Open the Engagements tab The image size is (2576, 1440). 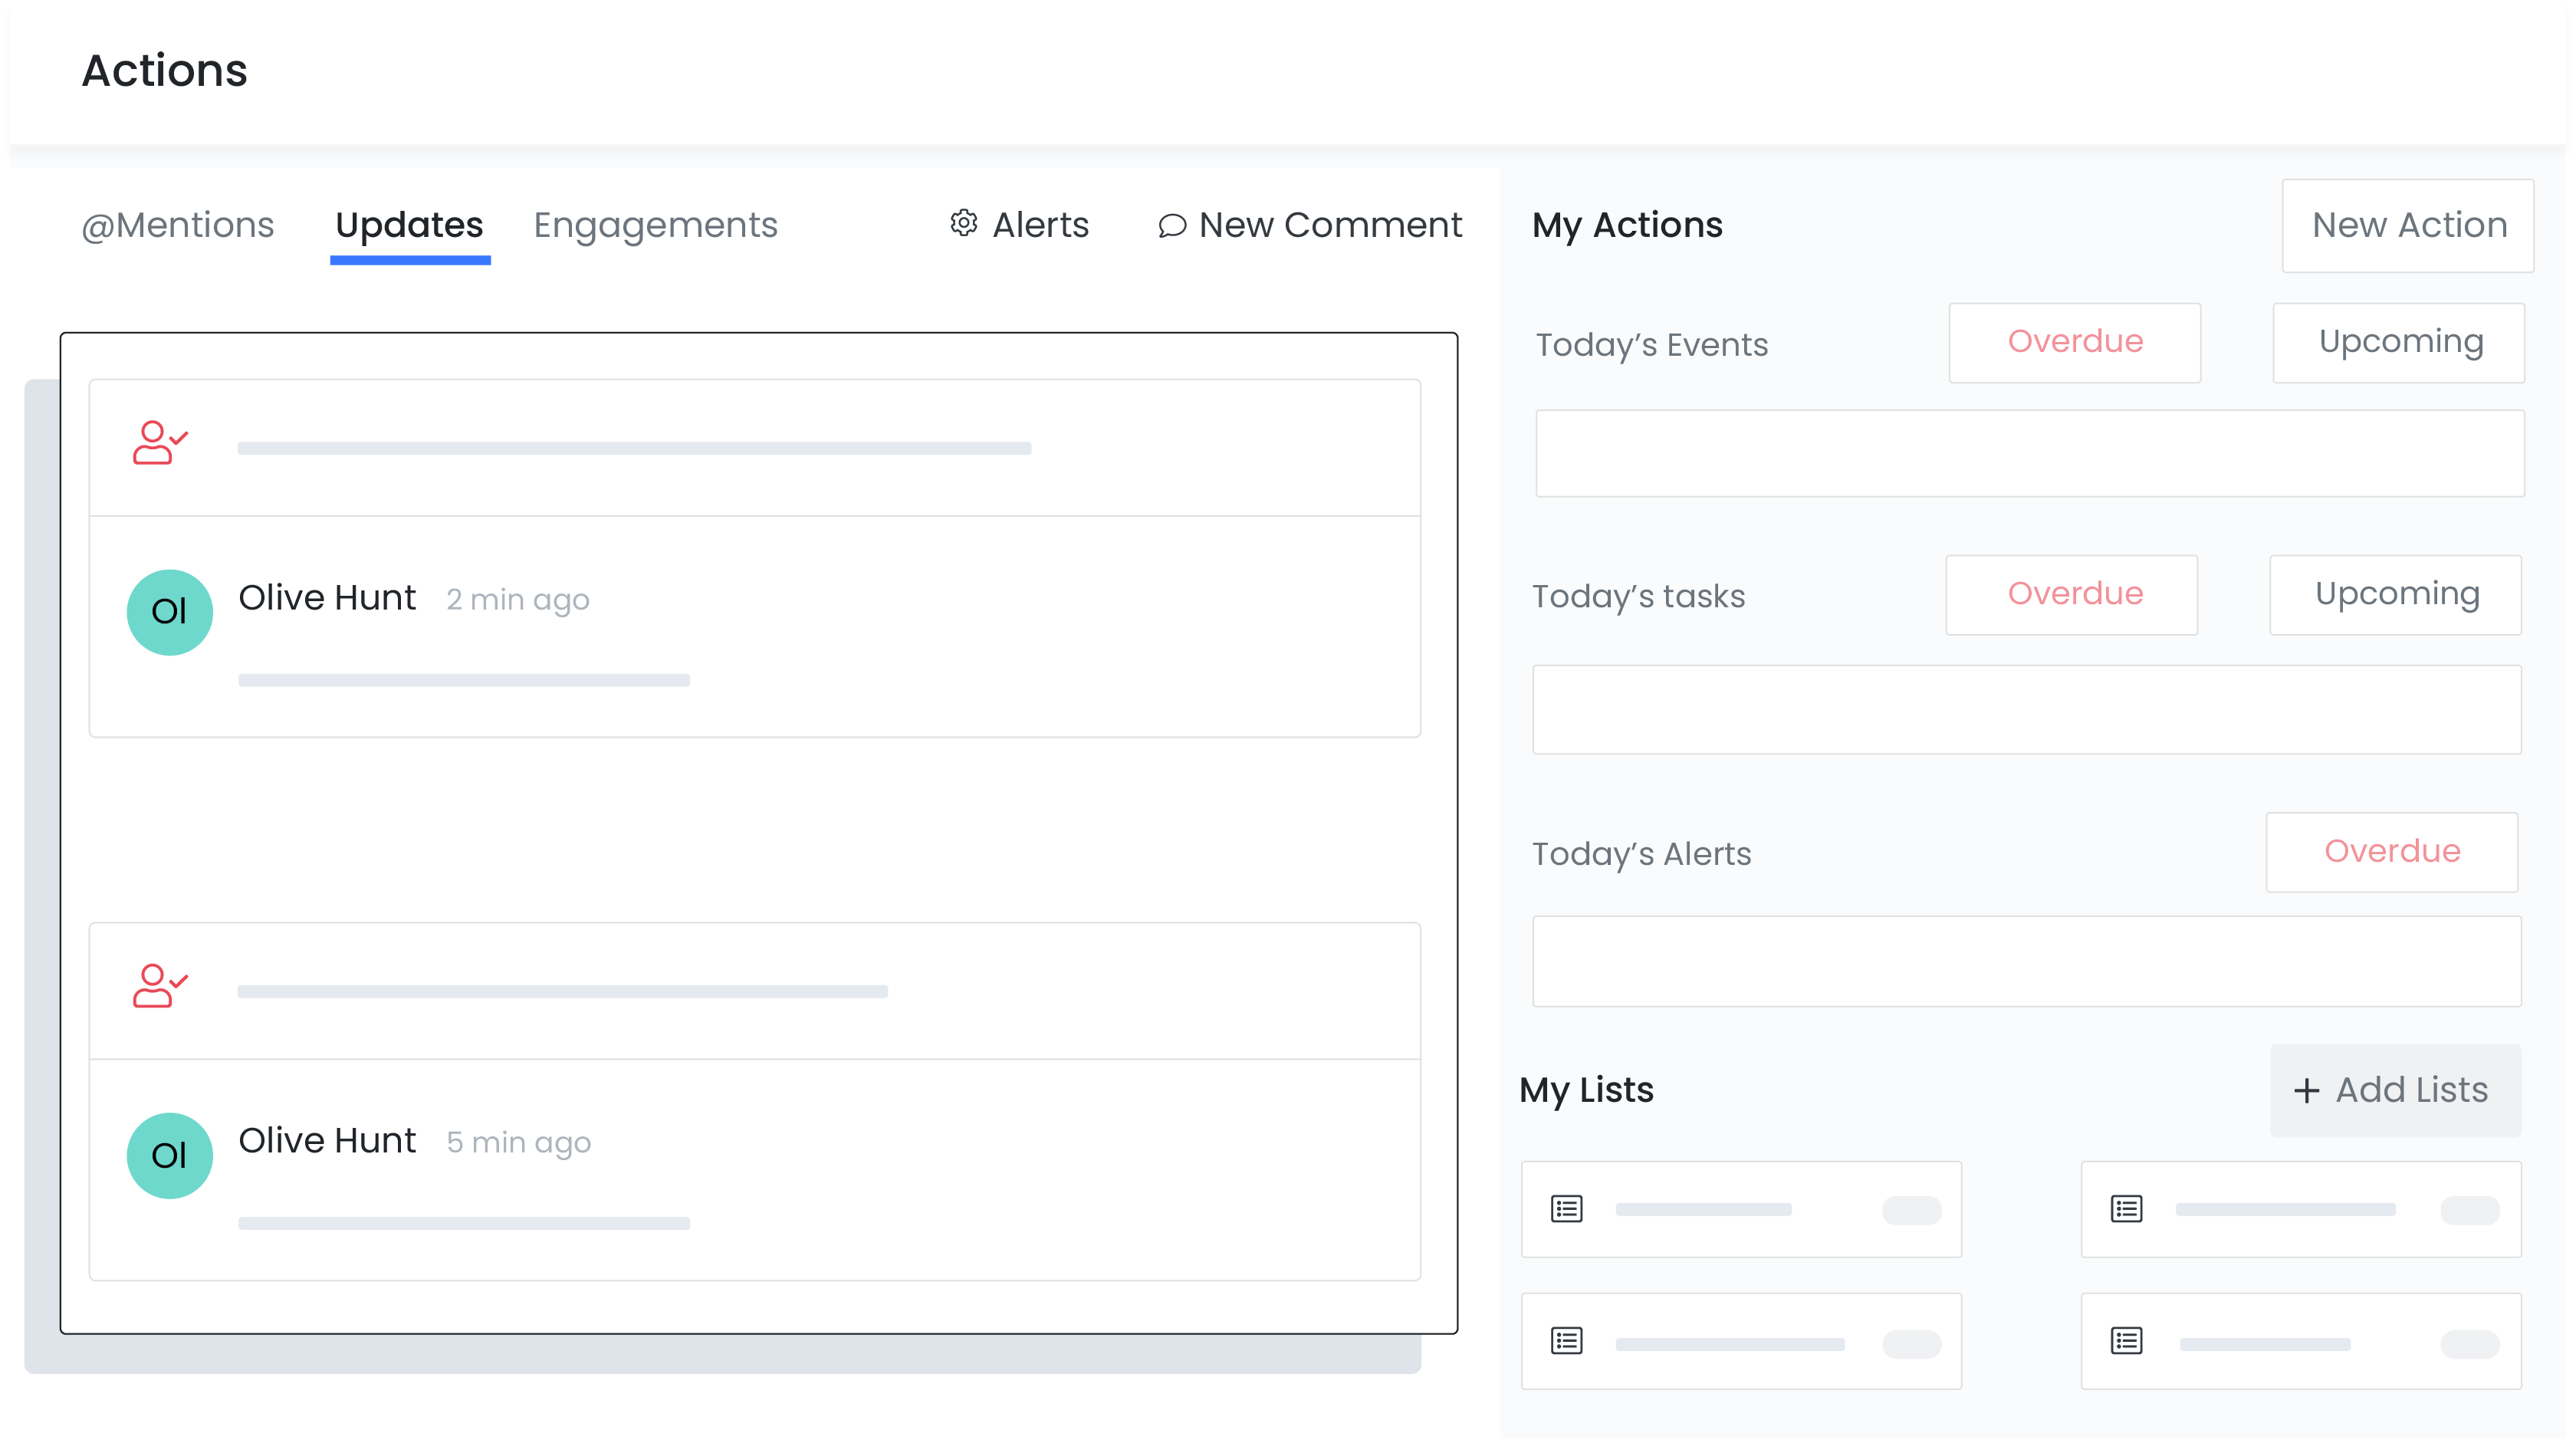[x=655, y=225]
